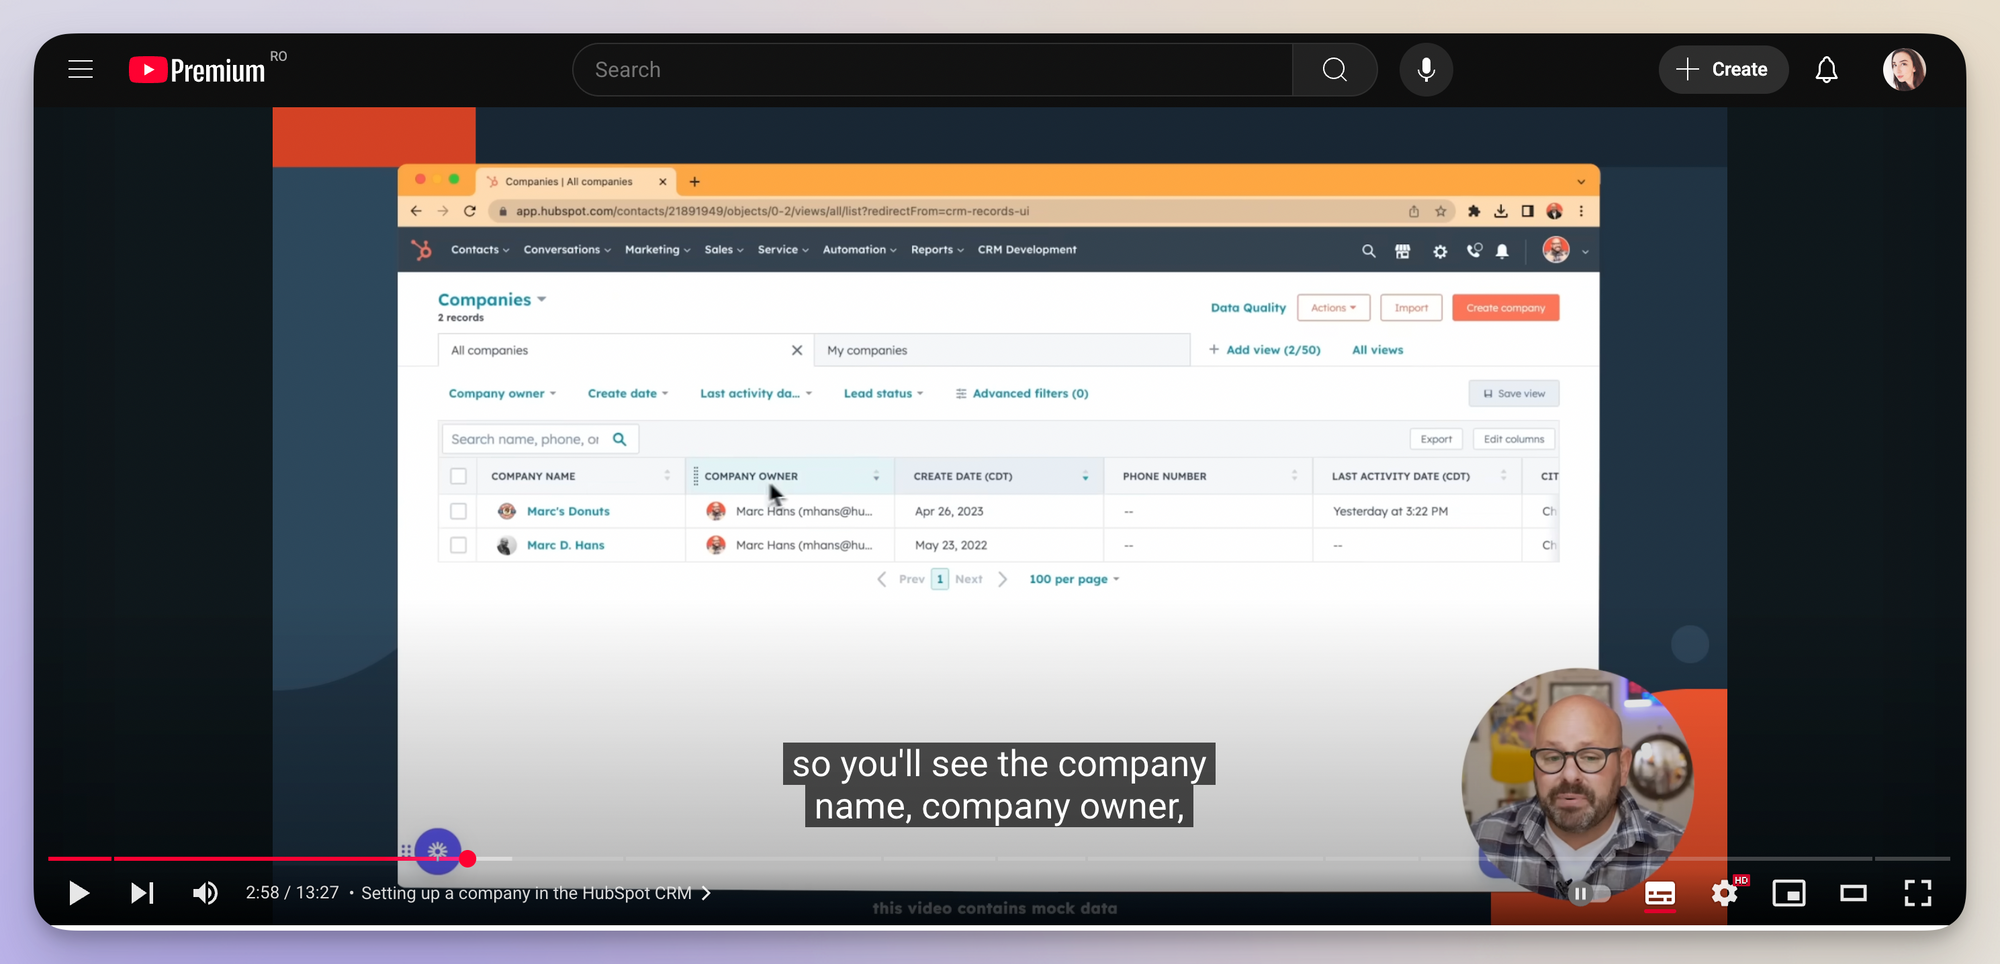Open CRM Development in navigation
The width and height of the screenshot is (2000, 964).
coord(1027,250)
